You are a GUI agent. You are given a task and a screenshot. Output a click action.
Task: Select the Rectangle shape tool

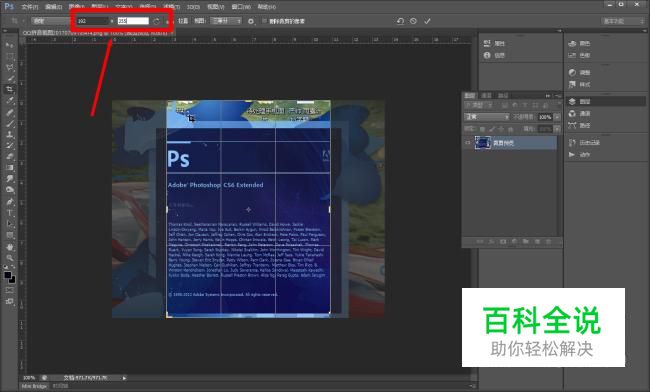[x=10, y=235]
